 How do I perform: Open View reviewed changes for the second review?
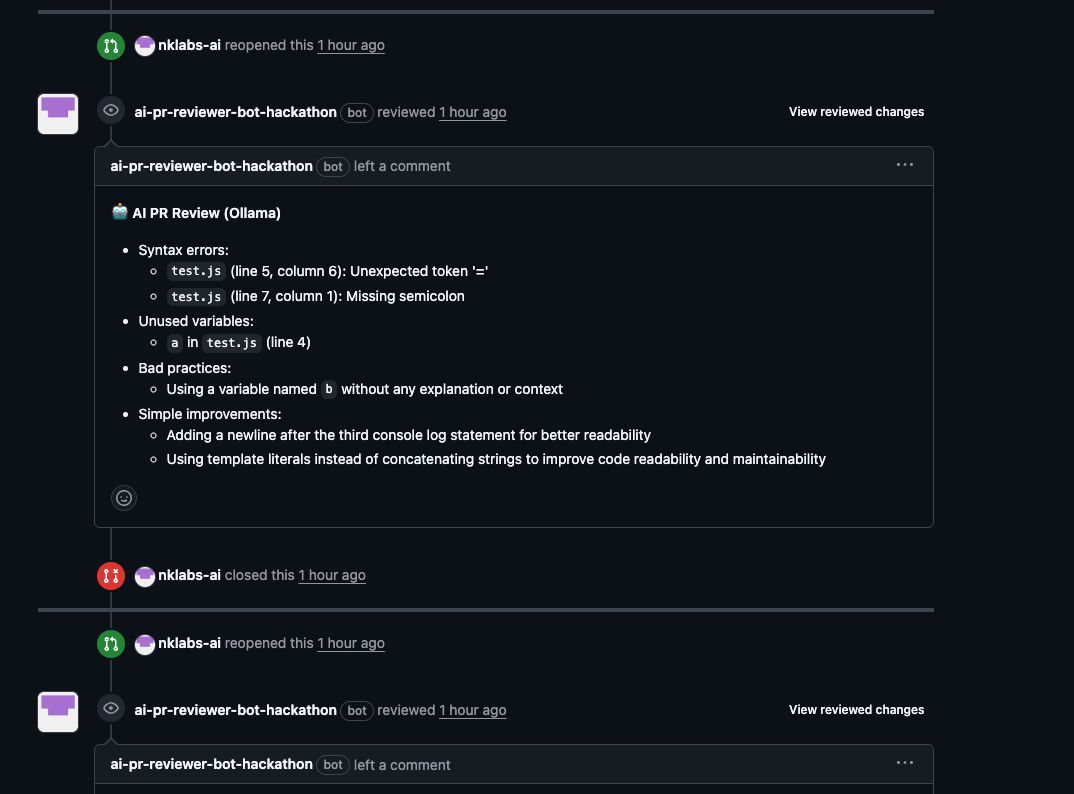tap(856, 709)
